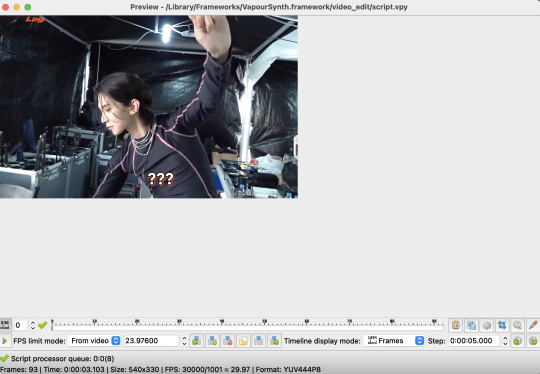540x374 pixels.
Task: Increase the FPS value stepper
Action: (184, 338)
